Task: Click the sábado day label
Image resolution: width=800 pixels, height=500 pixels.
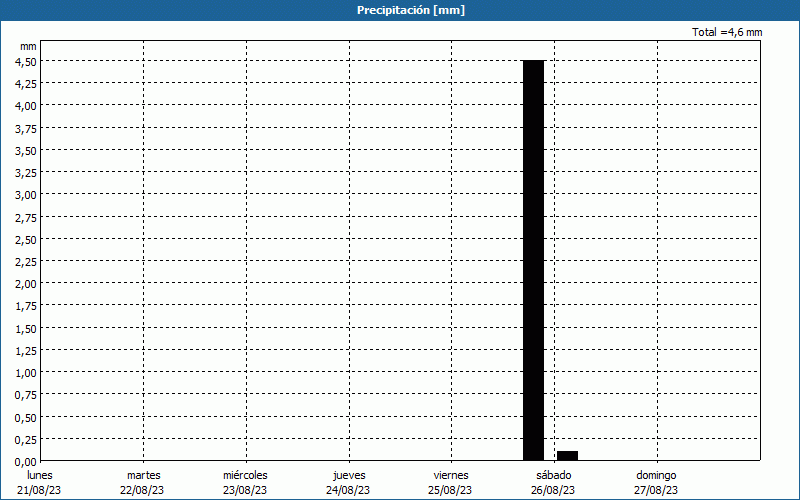Action: [554, 475]
